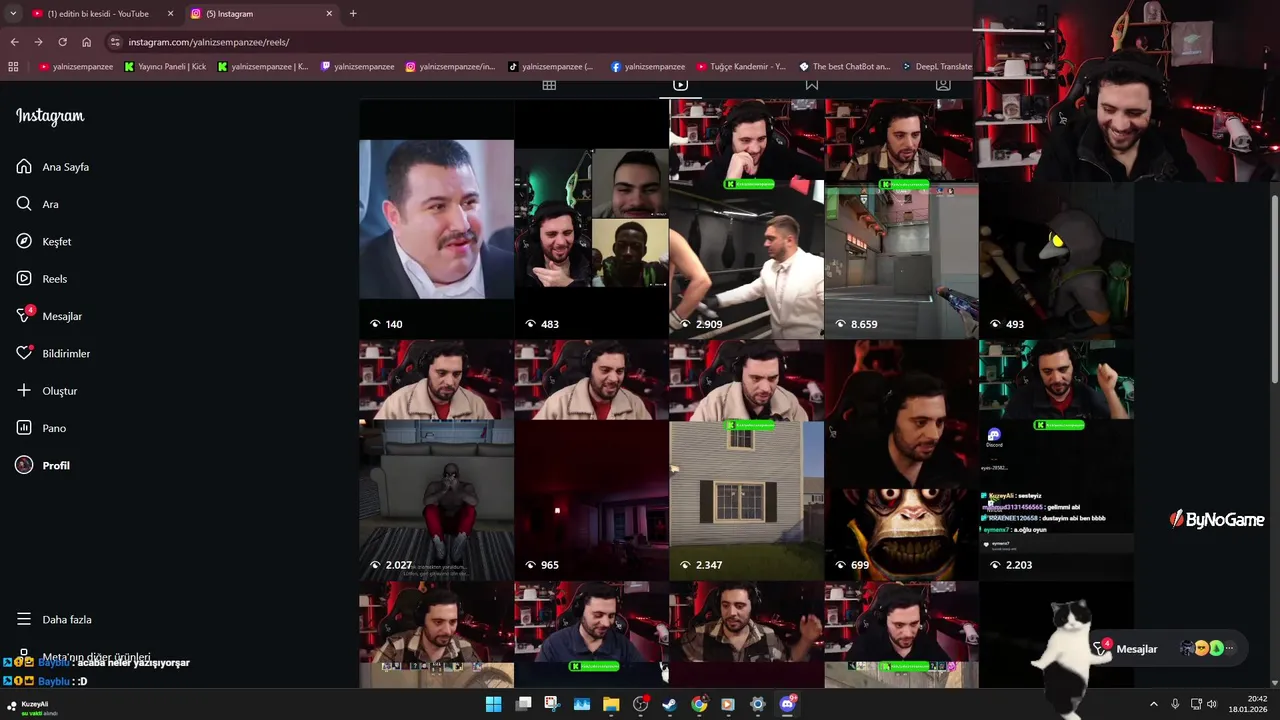
Task: Click the page vertical scrollbar
Action: click(x=1274, y=288)
